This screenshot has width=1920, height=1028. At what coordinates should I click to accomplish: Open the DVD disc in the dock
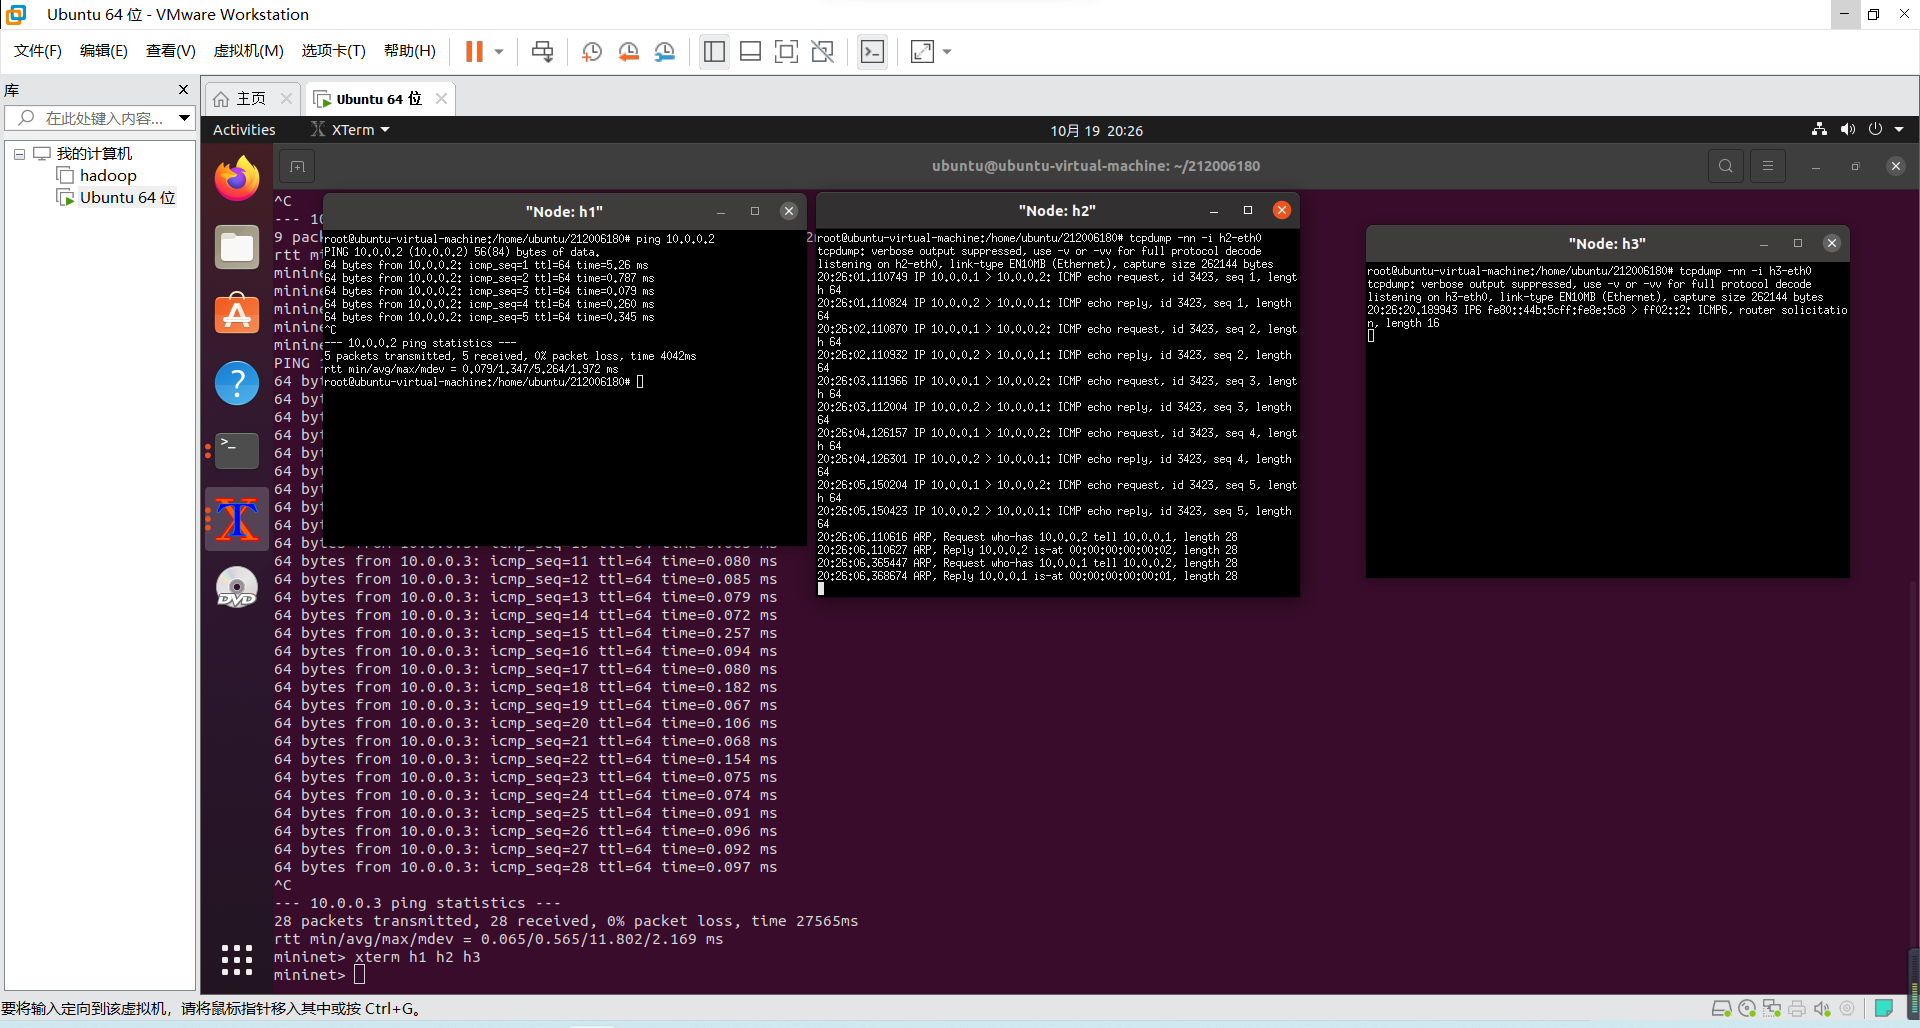coord(237,587)
